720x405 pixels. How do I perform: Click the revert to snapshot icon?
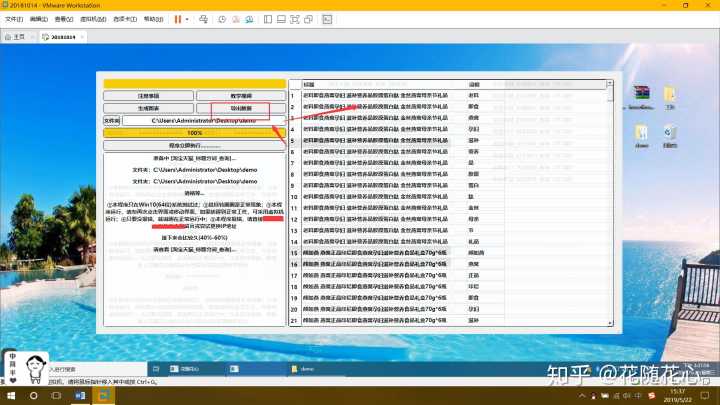[x=234, y=19]
